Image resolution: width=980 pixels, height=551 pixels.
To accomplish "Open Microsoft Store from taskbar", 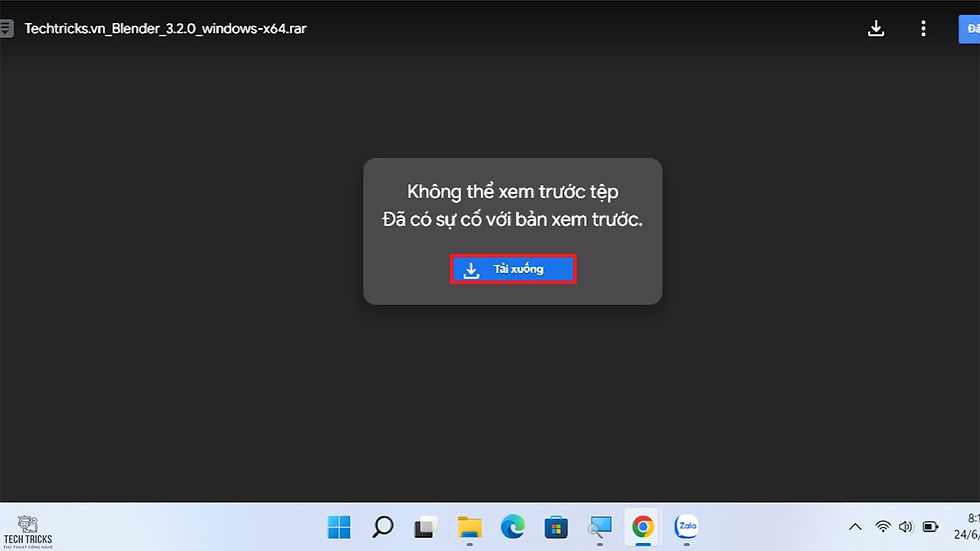I will pos(556,527).
